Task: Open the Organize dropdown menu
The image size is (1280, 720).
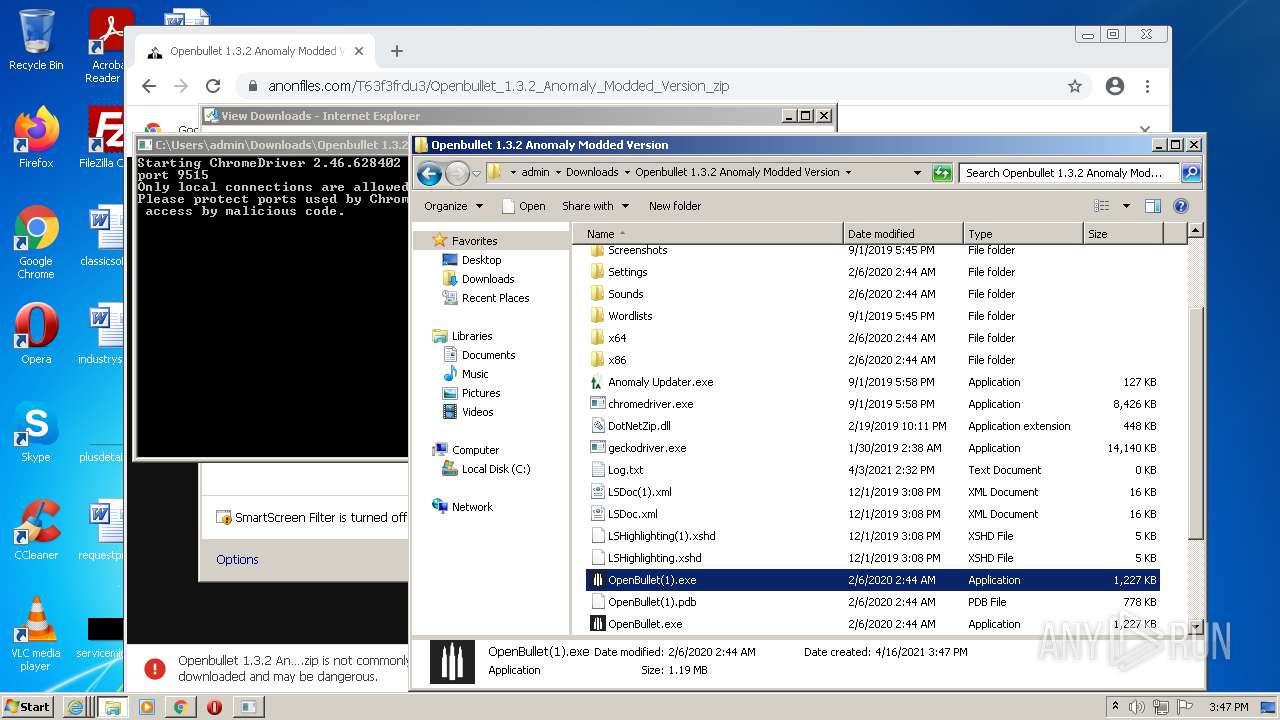Action: (x=453, y=206)
